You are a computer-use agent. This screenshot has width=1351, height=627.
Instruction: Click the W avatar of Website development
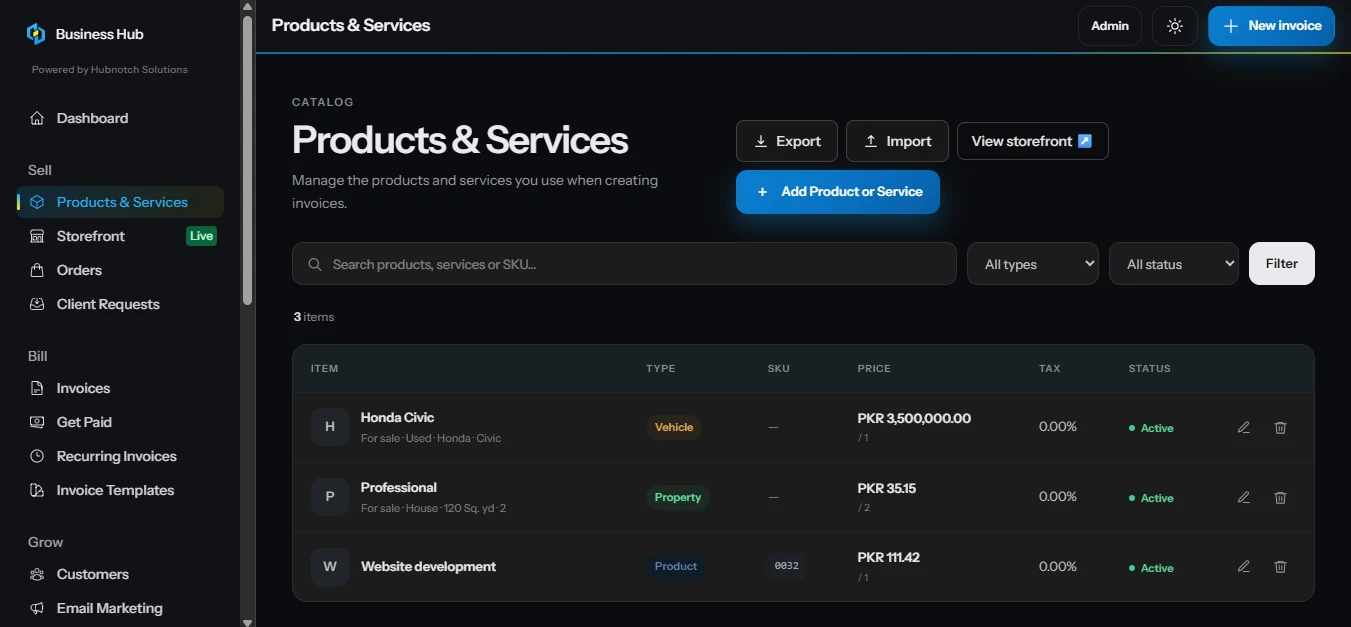click(x=330, y=566)
